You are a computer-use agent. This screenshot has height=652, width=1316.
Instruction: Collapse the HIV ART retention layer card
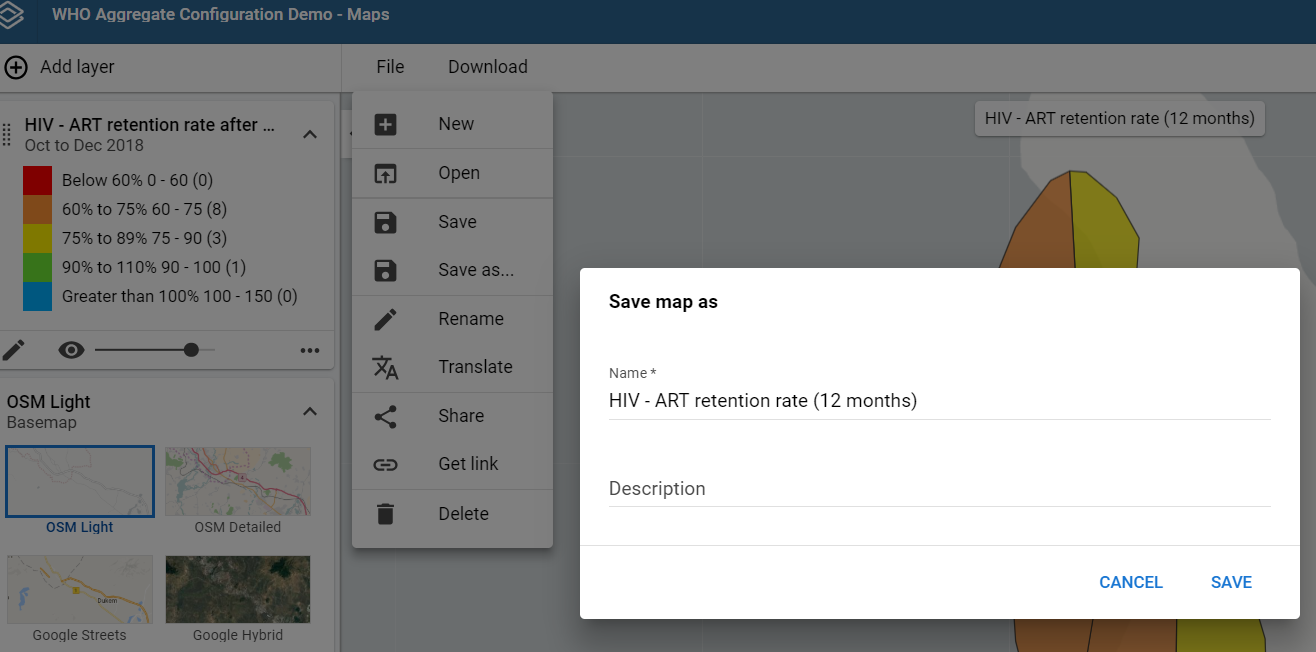click(310, 134)
